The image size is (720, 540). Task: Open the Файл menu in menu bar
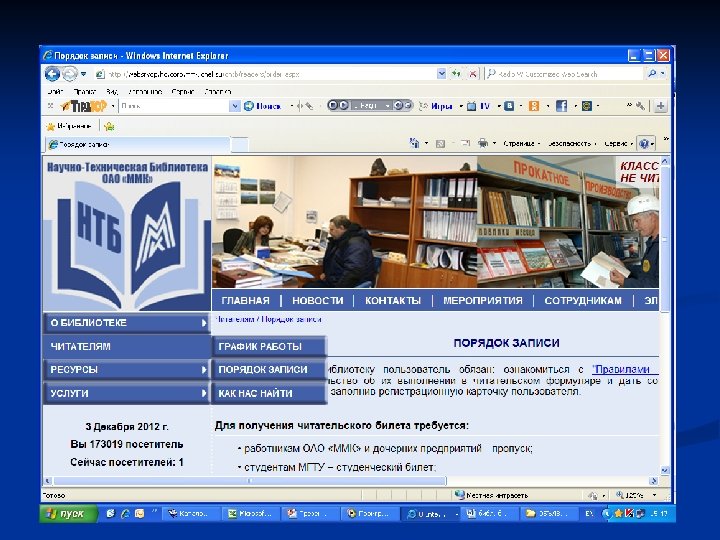pos(55,91)
